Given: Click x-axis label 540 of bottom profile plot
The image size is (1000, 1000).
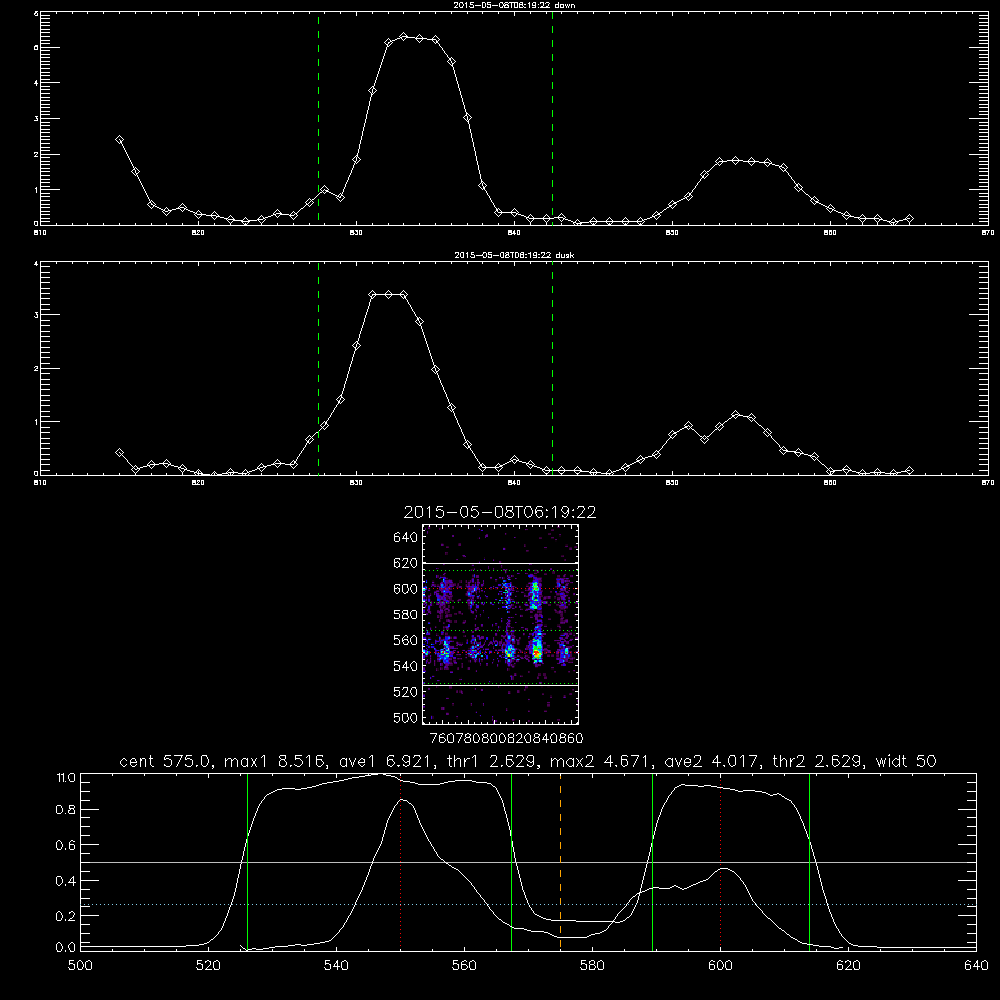Looking at the screenshot, I should [336, 966].
